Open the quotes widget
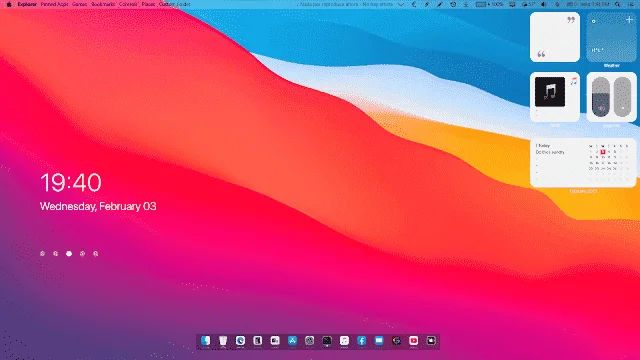 point(555,37)
